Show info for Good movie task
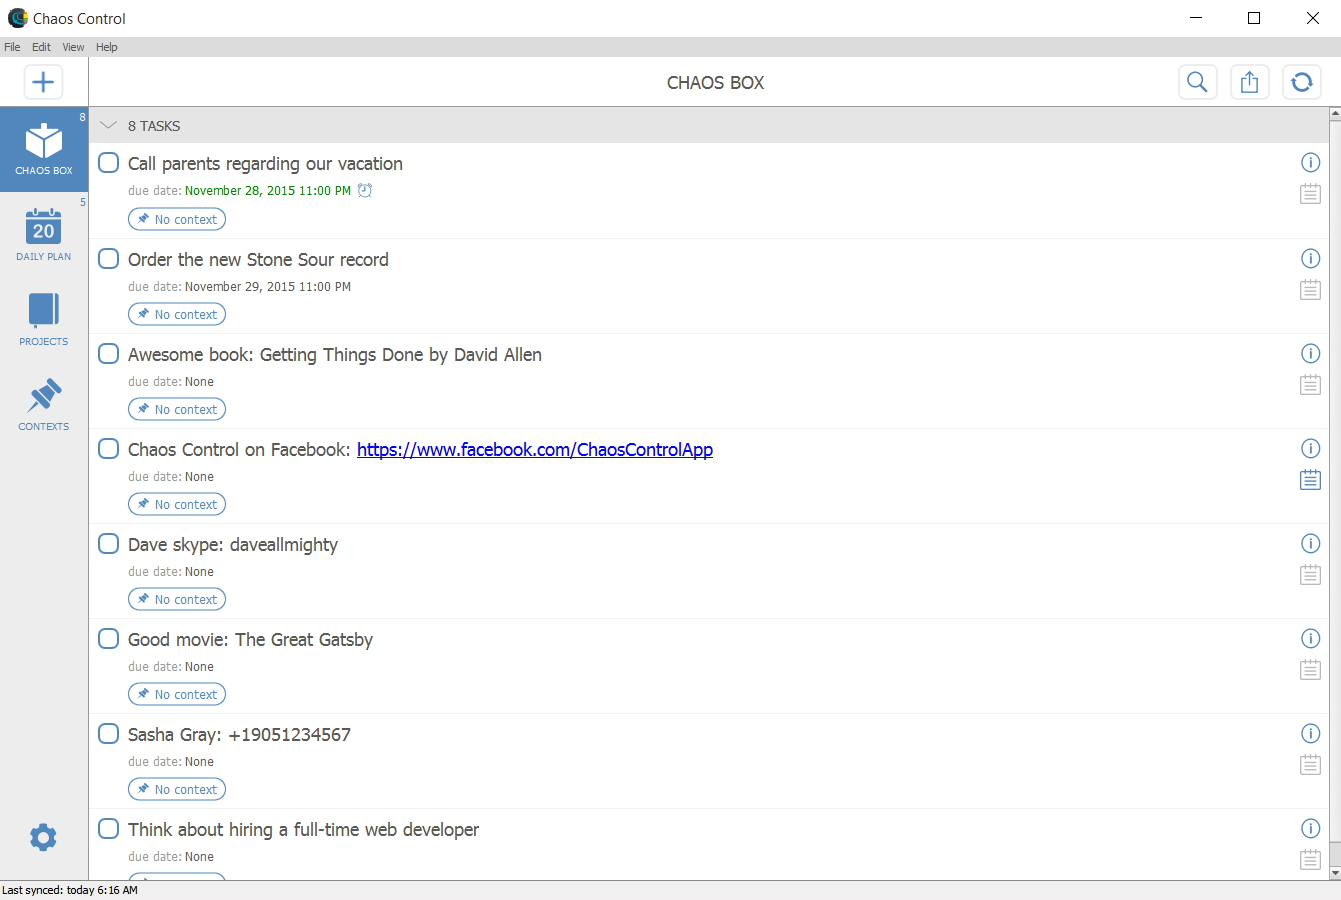The height and width of the screenshot is (900, 1341). pyautogui.click(x=1310, y=638)
